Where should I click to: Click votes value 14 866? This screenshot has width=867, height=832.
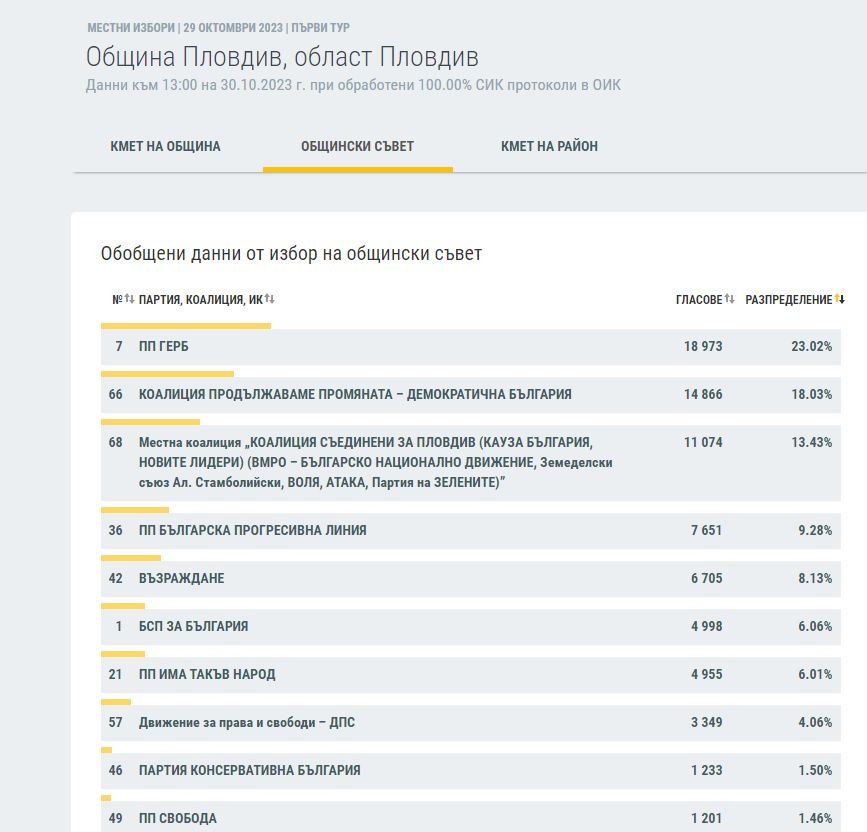tap(703, 395)
